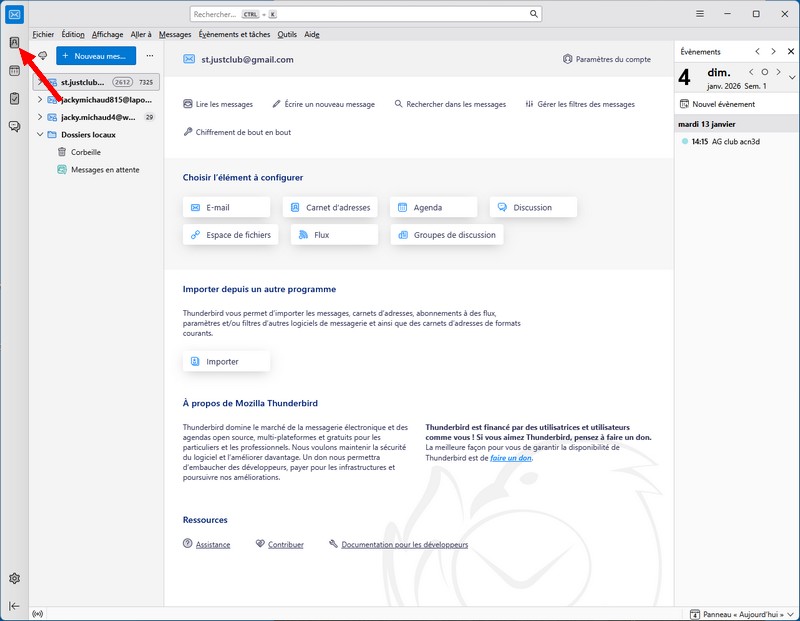Open the Tasks space in left sidebar

[x=14, y=99]
